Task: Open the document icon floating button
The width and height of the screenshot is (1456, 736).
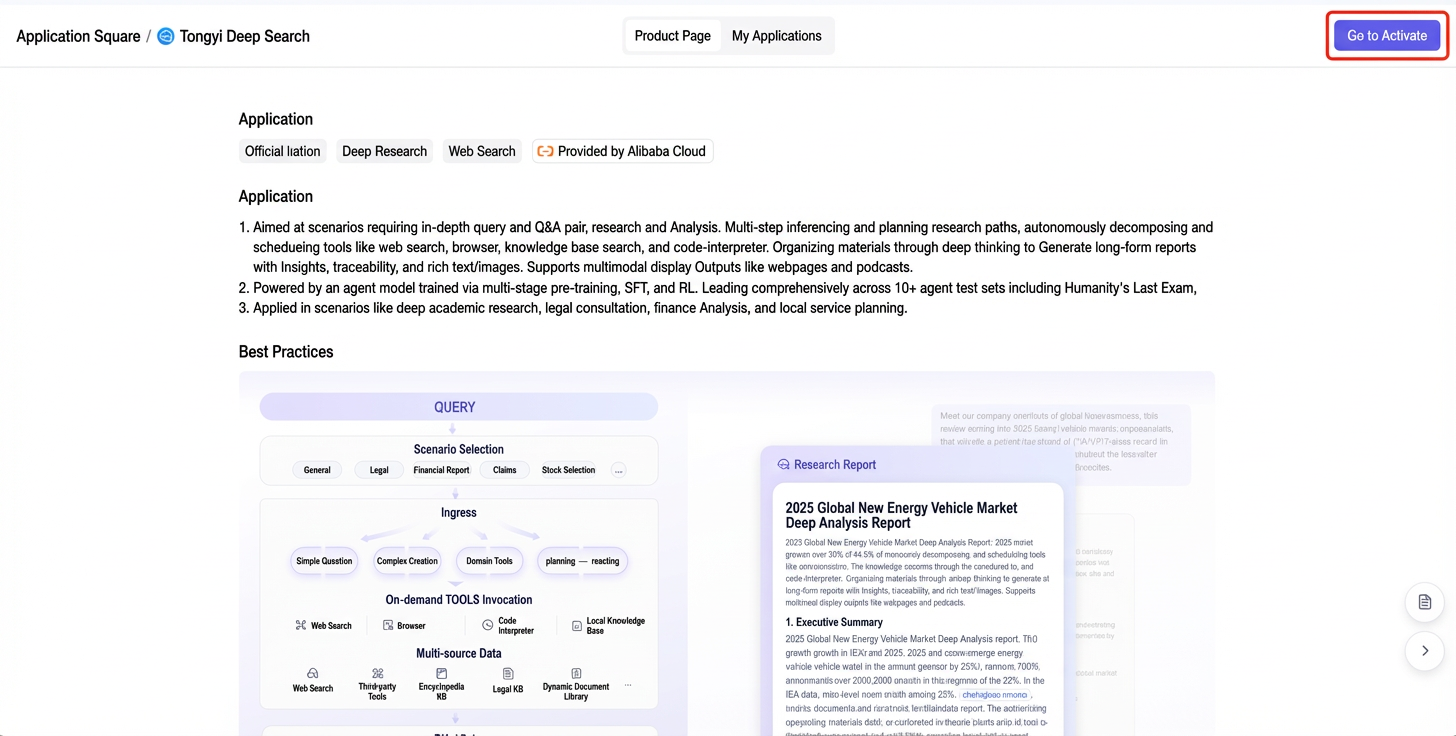Action: 1425,602
